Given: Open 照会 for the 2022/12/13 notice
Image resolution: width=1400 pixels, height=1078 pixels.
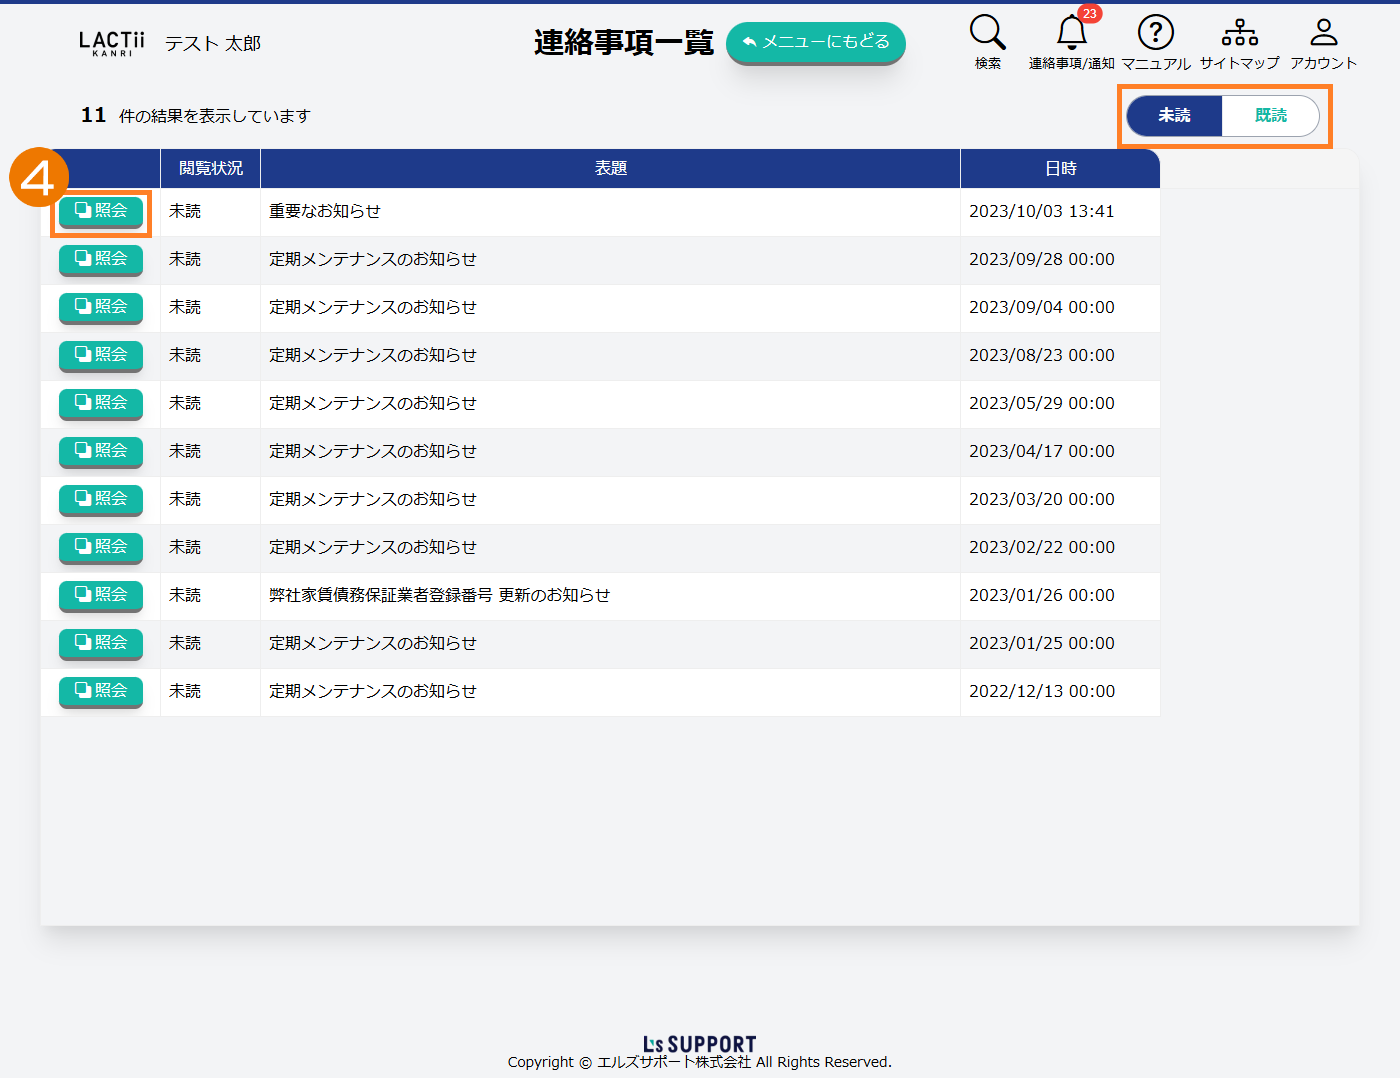Looking at the screenshot, I should point(101,691).
